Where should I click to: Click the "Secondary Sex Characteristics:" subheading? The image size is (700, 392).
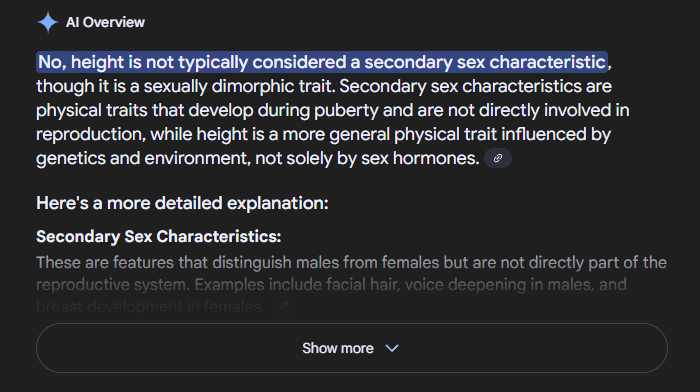158,236
